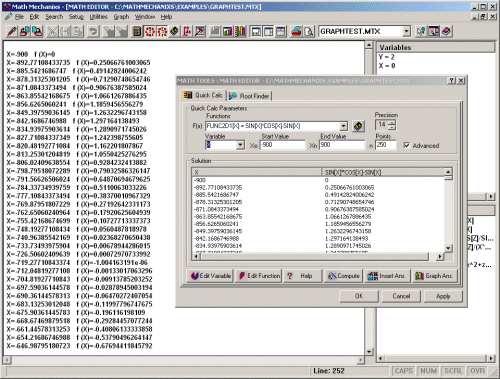This screenshot has width=500, height=379.
Task: Select value 1.297164138493 in solution list
Action: coord(346,239)
